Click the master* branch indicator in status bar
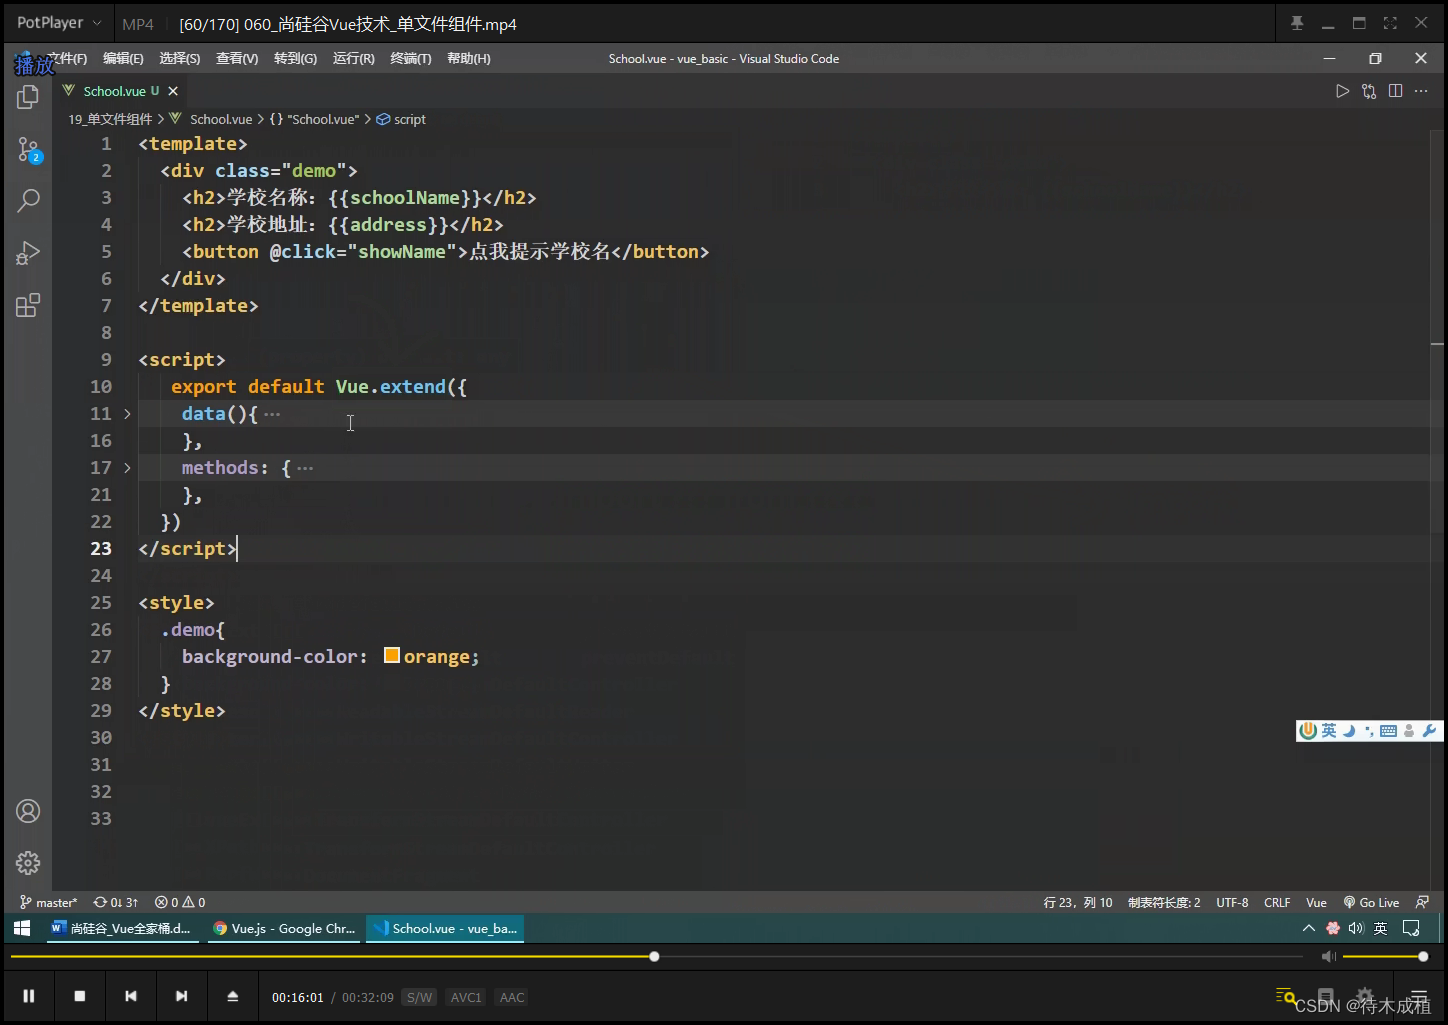1448x1025 pixels. (49, 902)
